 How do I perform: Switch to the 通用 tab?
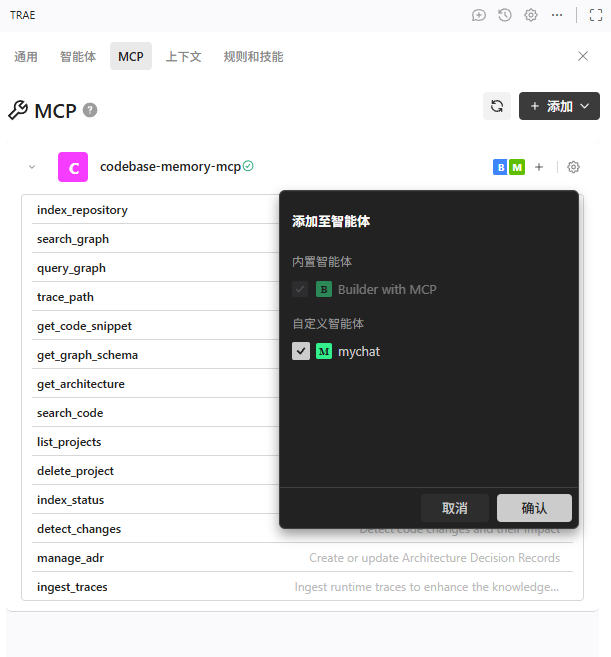[26, 56]
